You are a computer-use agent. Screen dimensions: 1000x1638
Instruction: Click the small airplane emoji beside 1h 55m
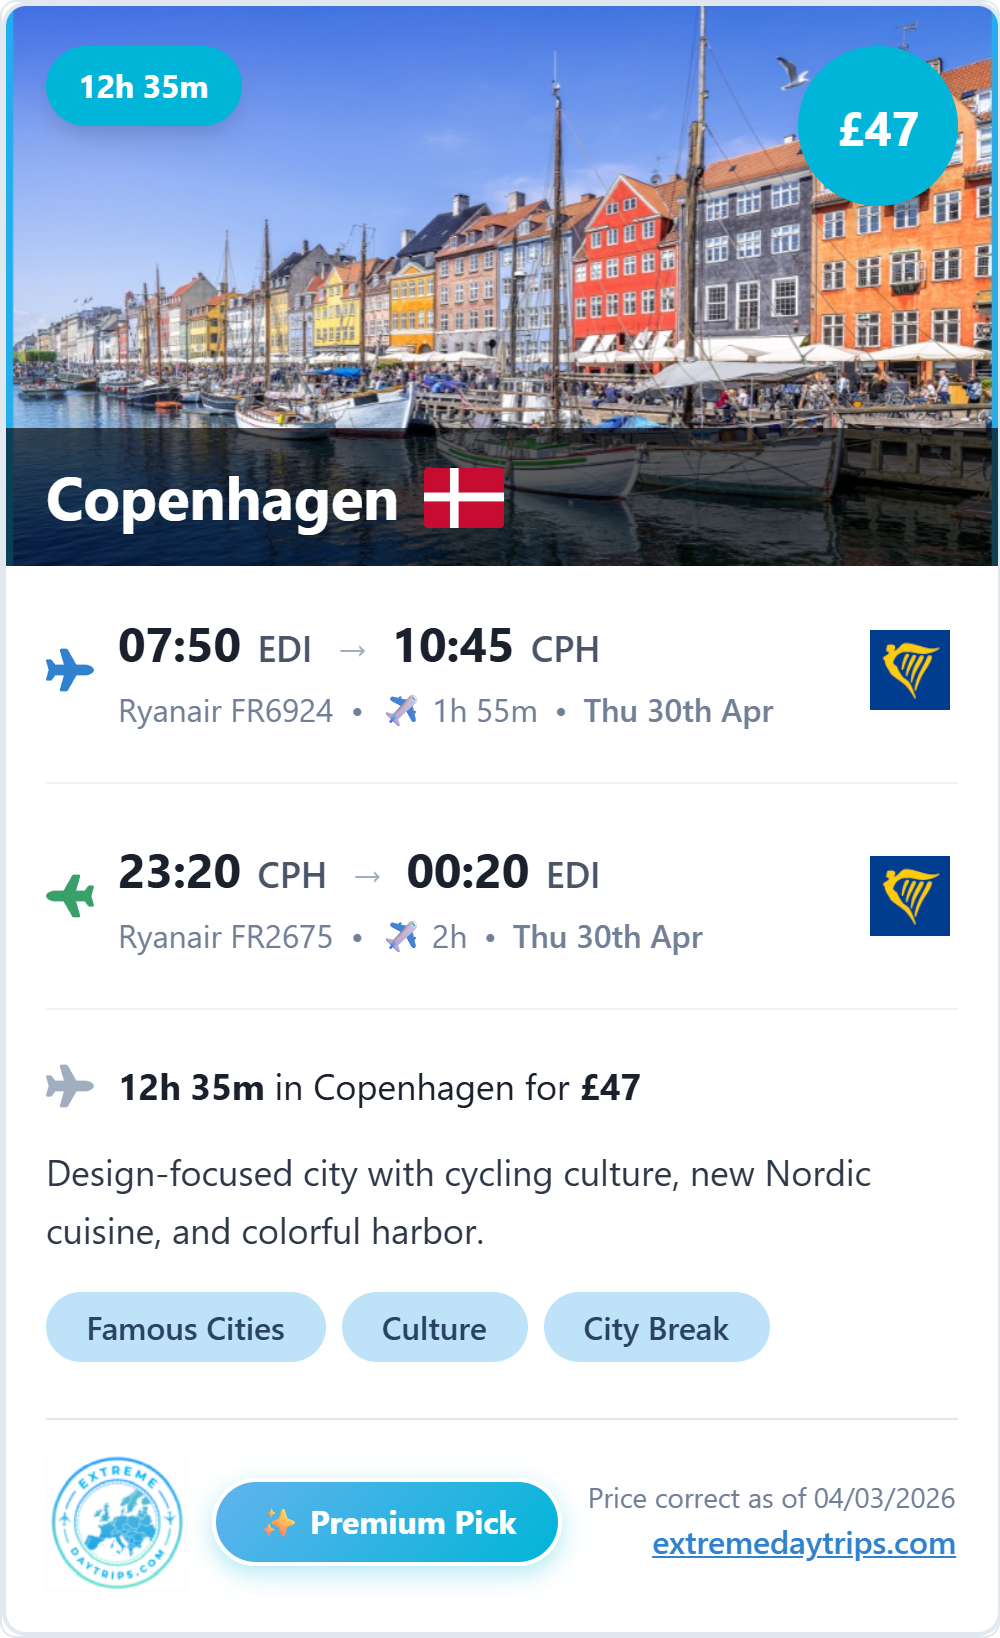tap(402, 711)
